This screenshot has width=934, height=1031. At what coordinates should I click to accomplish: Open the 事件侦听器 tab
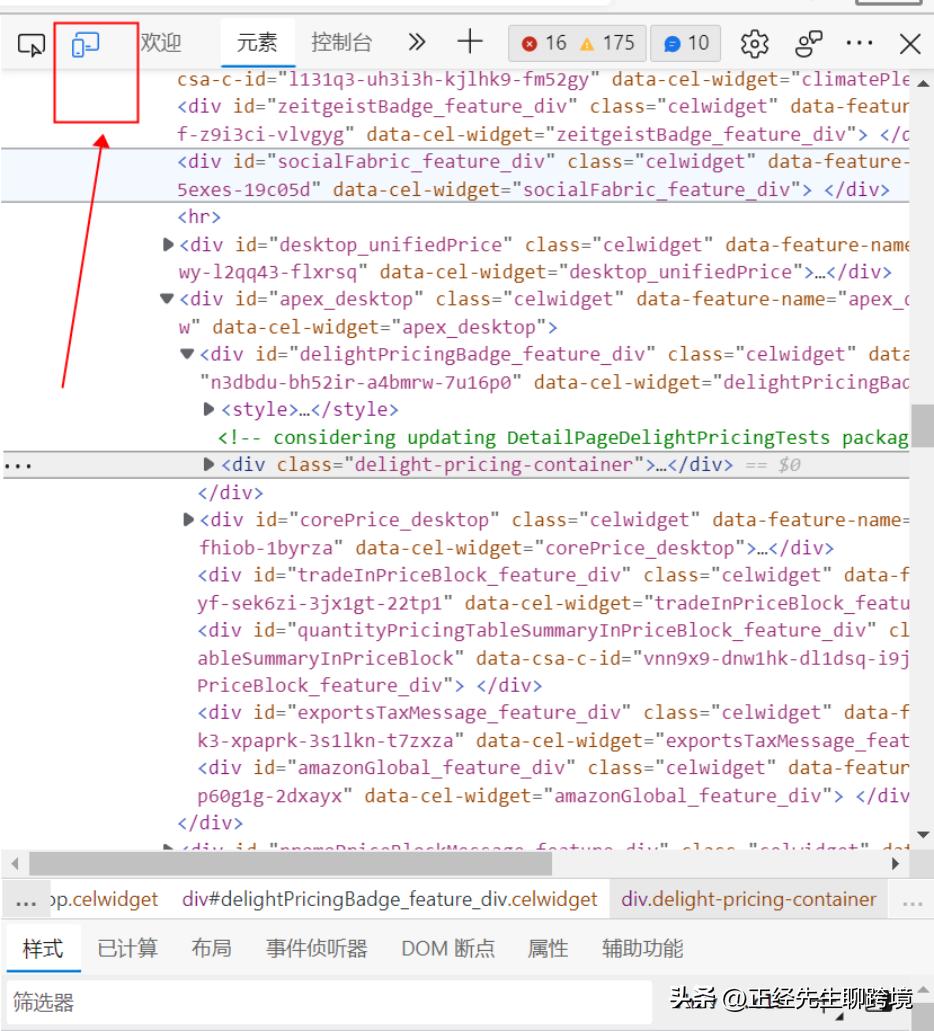(x=316, y=948)
